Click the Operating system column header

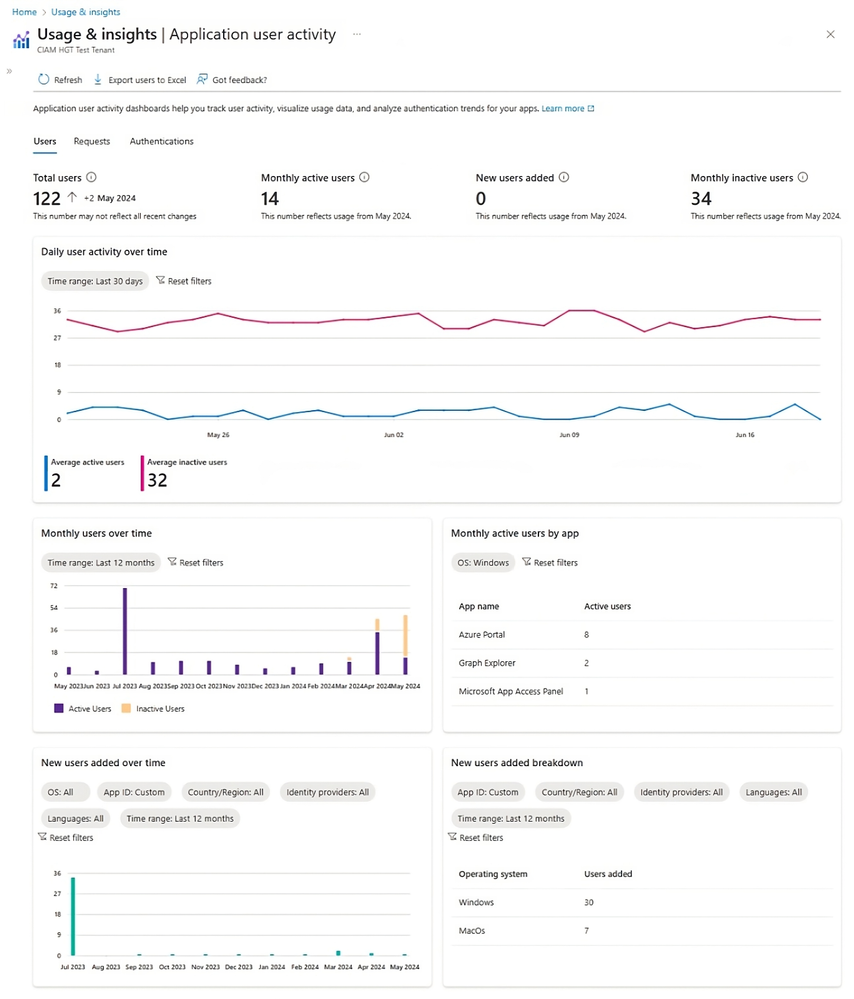pos(493,874)
